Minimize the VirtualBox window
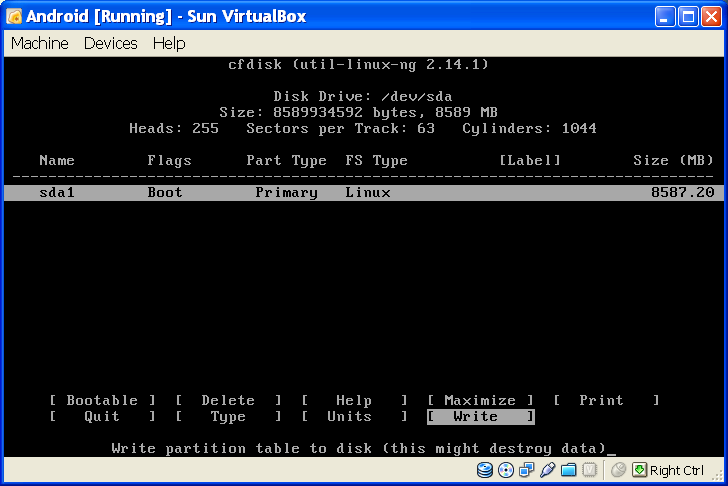The width and height of the screenshot is (728, 486). click(665, 17)
